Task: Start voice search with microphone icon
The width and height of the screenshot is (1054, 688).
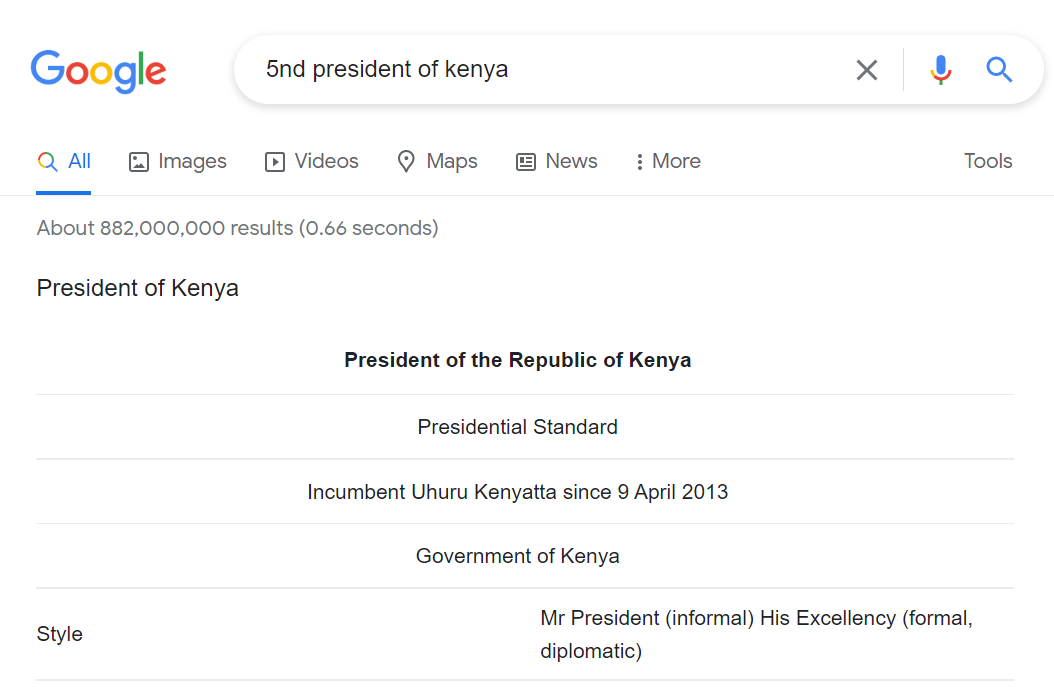Action: [940, 70]
